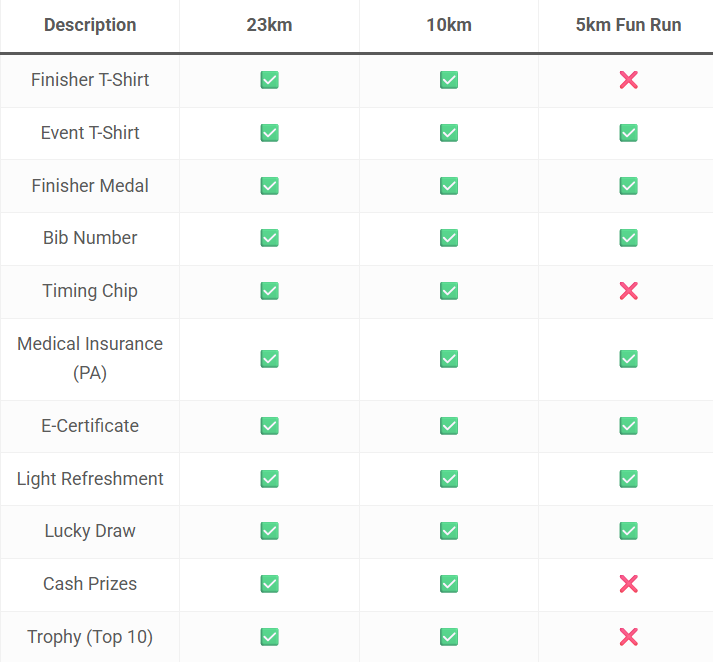
Task: Click the Description column header
Action: tap(90, 25)
